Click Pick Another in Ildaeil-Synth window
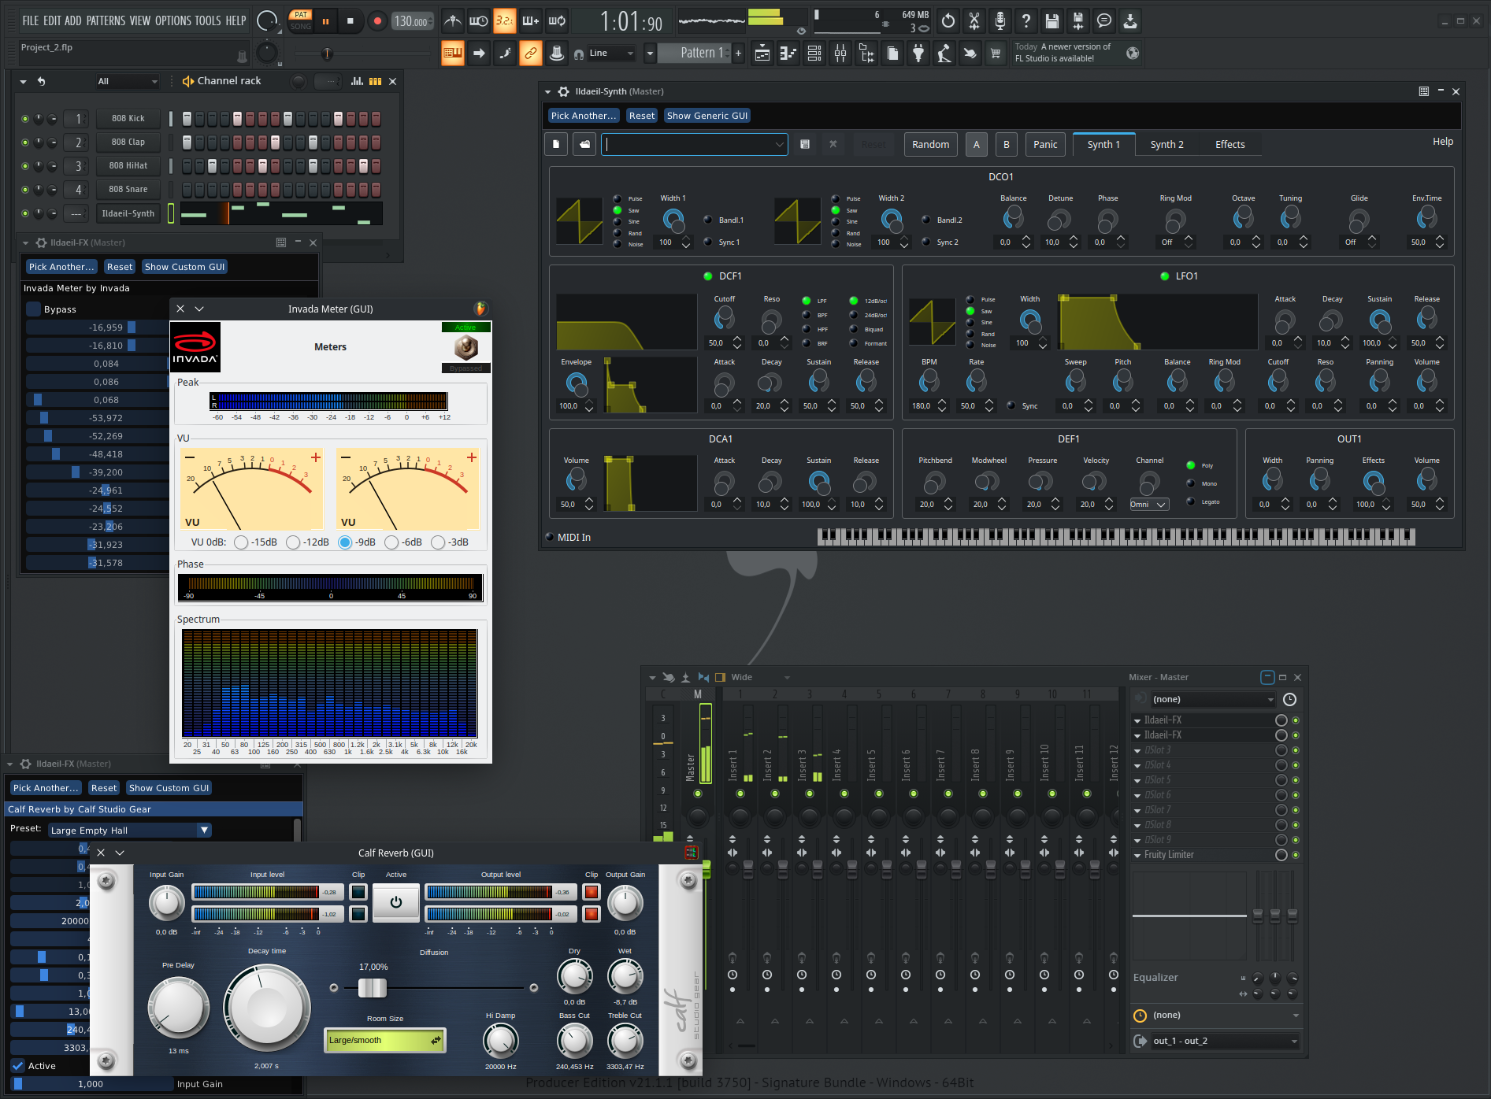 pyautogui.click(x=583, y=116)
